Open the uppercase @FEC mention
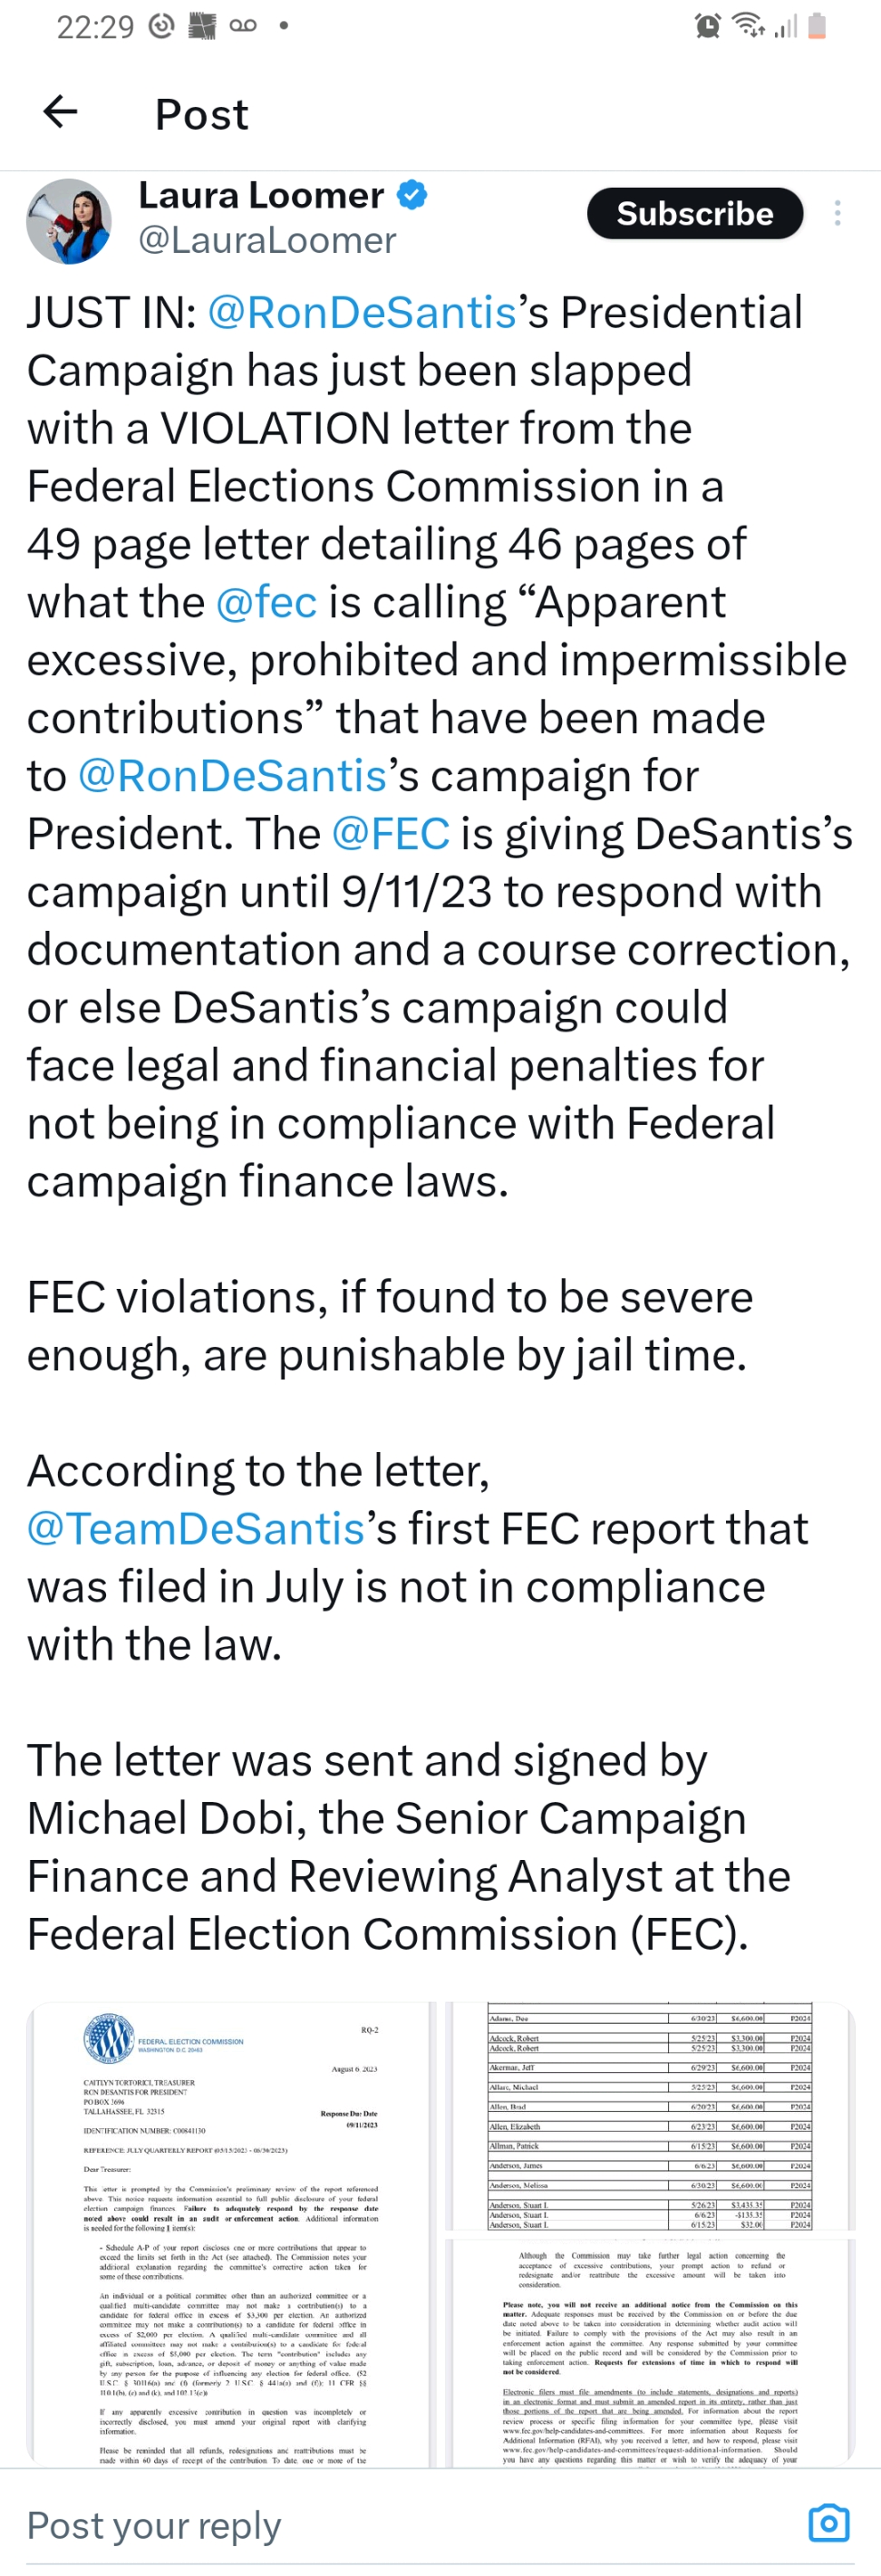The height and width of the screenshot is (2576, 881). pos(390,833)
